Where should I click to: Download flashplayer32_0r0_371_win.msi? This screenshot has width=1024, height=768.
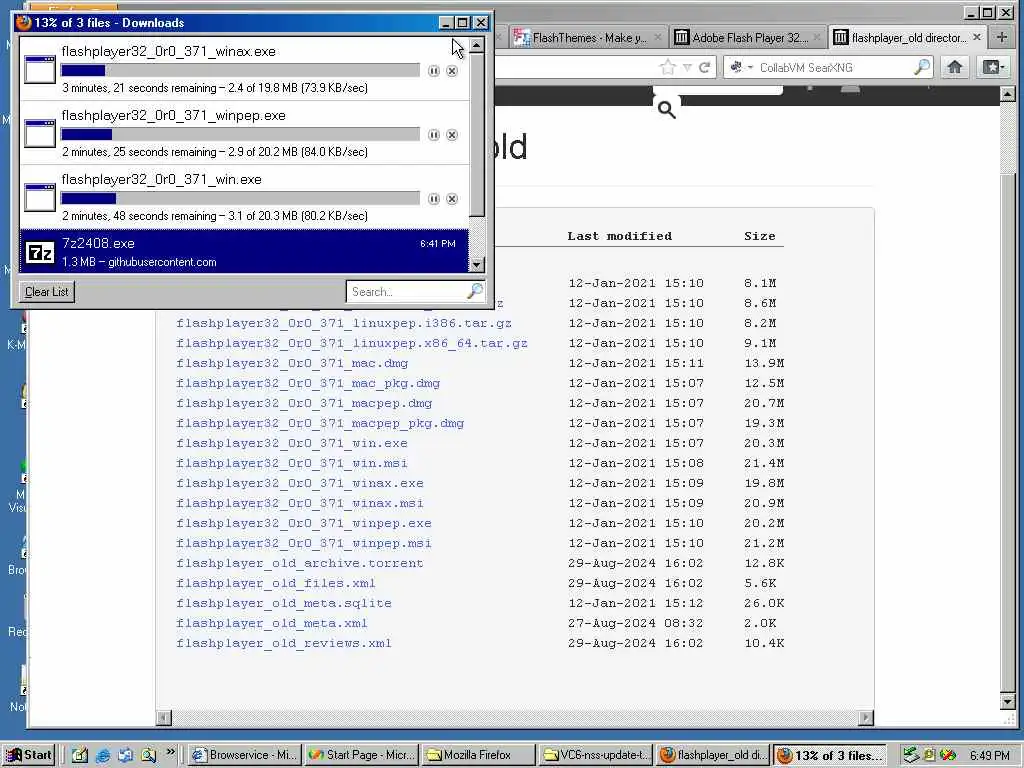pyautogui.click(x=292, y=463)
